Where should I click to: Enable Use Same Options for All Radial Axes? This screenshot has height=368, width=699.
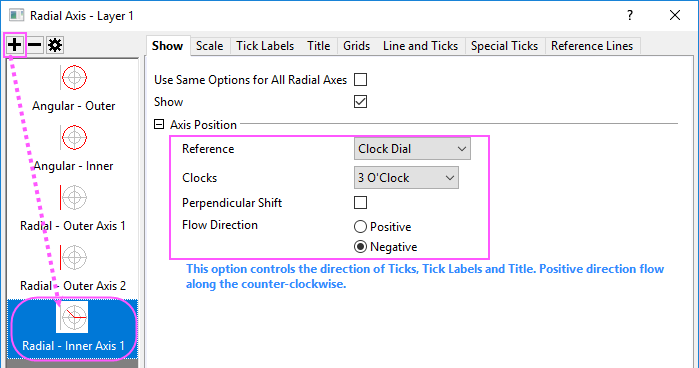pos(360,80)
